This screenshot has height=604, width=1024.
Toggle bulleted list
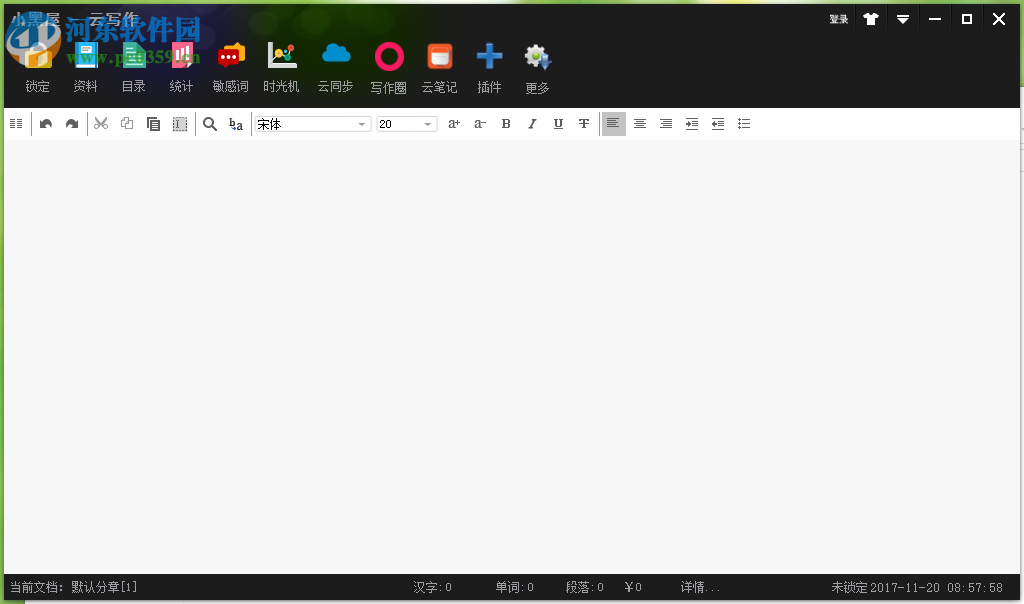[744, 123]
